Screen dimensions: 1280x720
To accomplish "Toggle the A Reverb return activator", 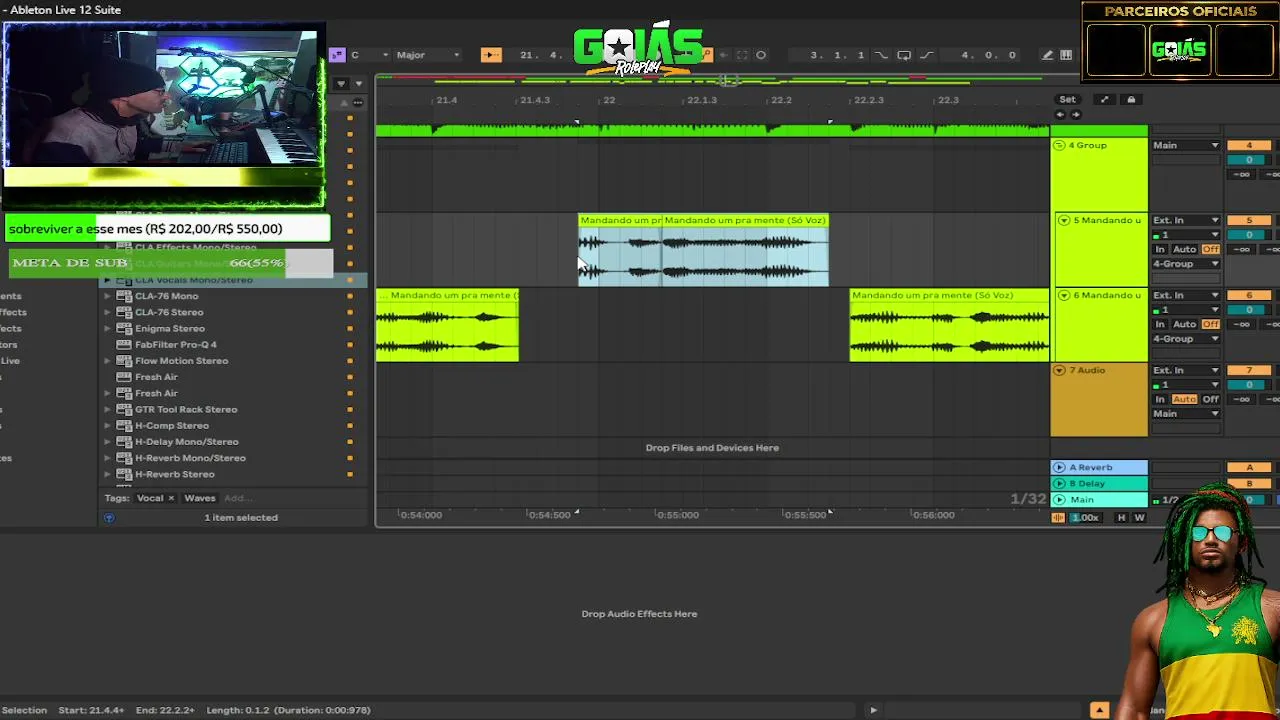I will pos(1249,468).
